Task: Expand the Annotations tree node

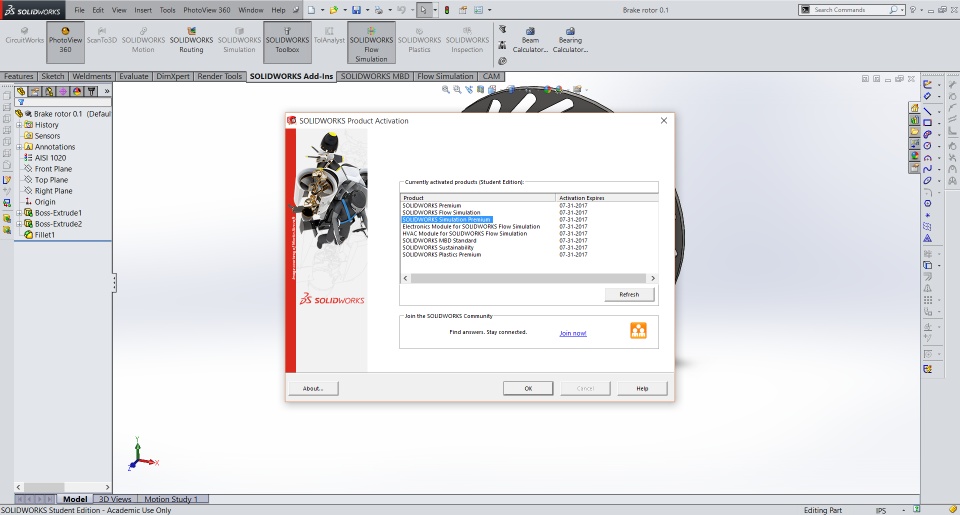Action: [x=19, y=147]
